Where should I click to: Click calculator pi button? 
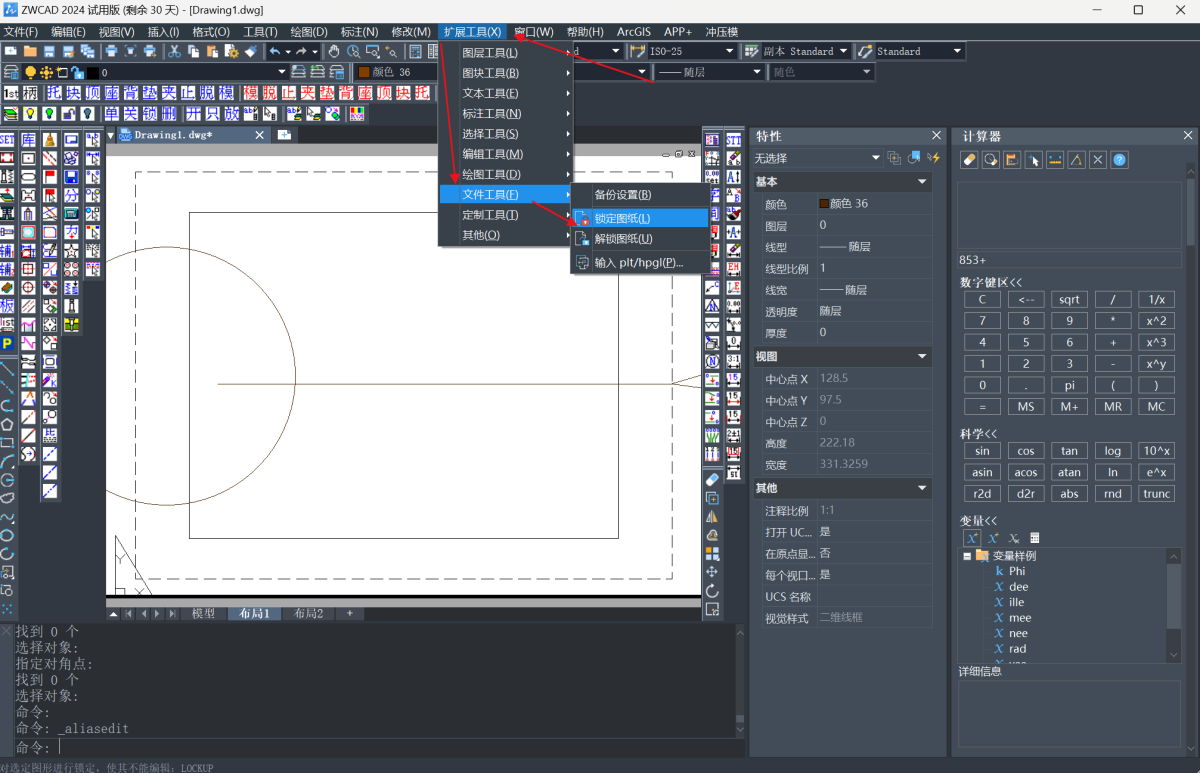[x=1069, y=385]
